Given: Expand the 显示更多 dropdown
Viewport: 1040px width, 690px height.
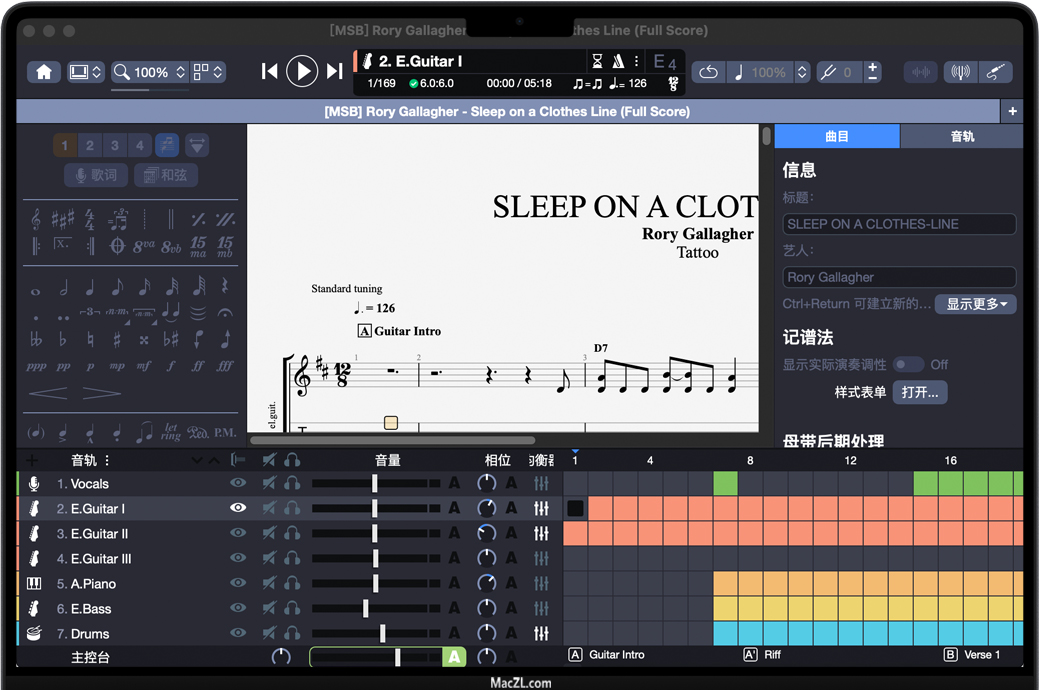Looking at the screenshot, I should click(975, 304).
